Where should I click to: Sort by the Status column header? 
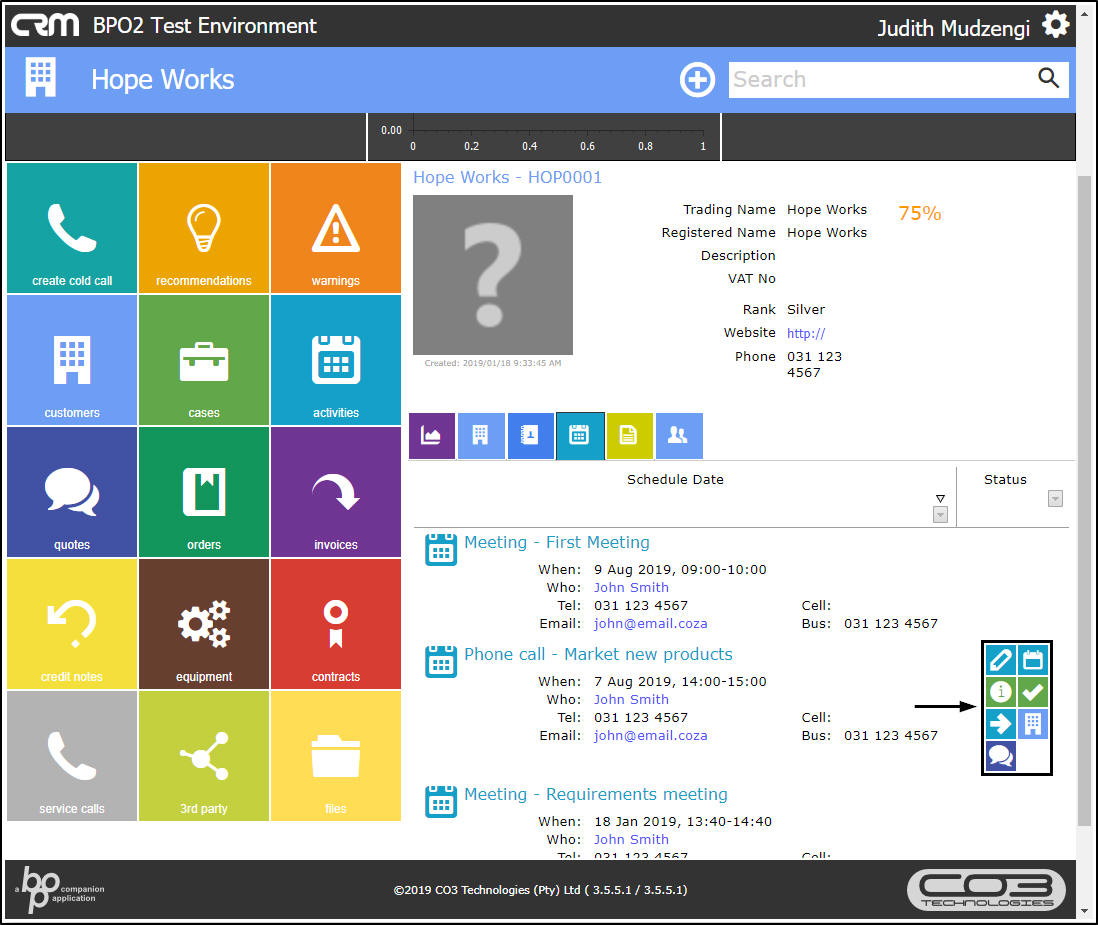(x=1005, y=480)
